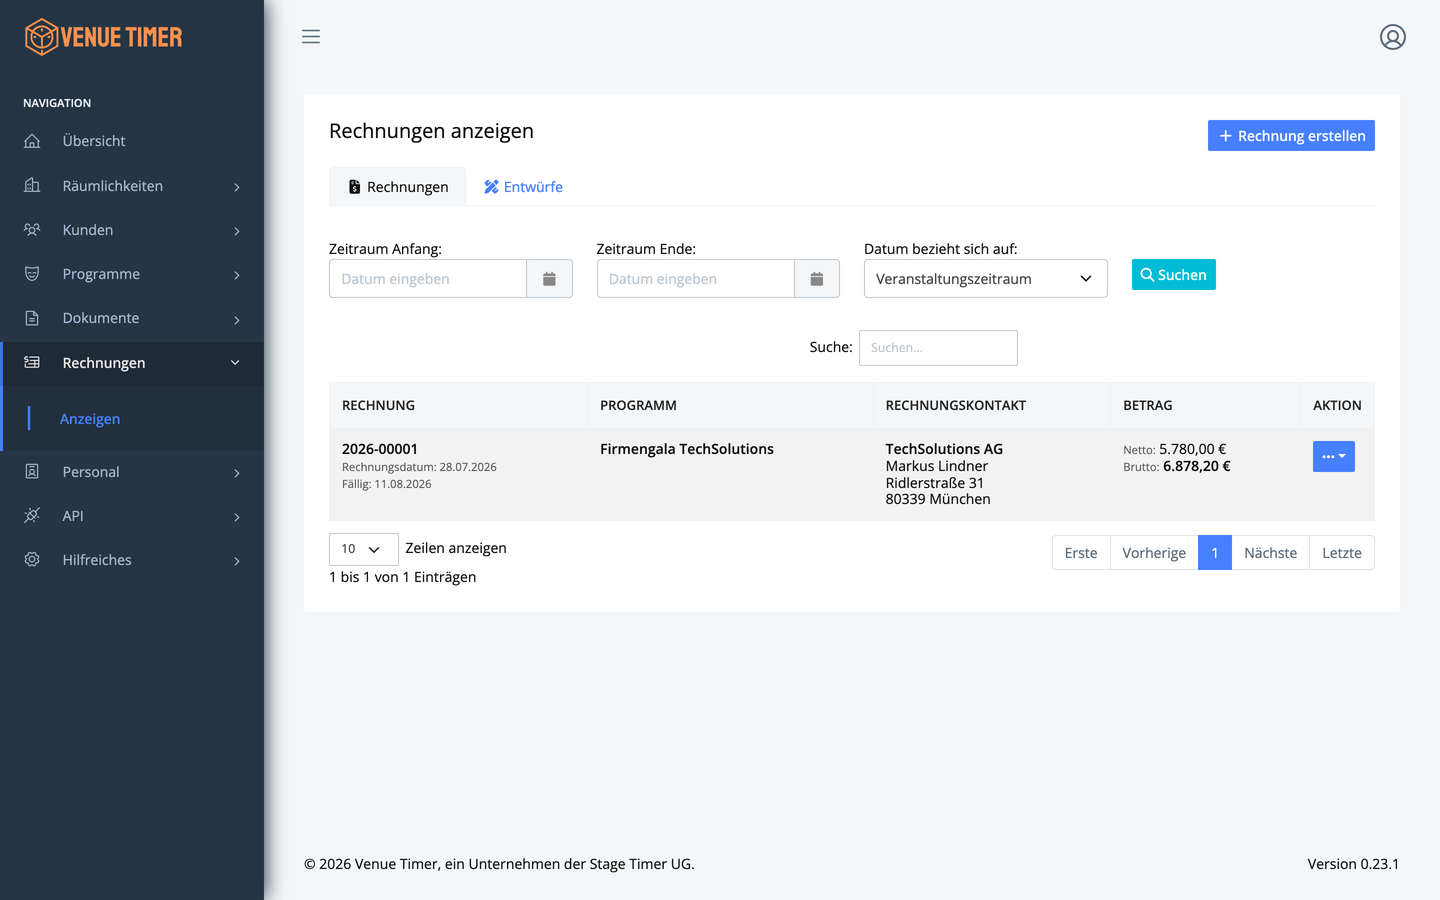
Task: Click the API plug icon in sidebar
Action: (x=32, y=516)
